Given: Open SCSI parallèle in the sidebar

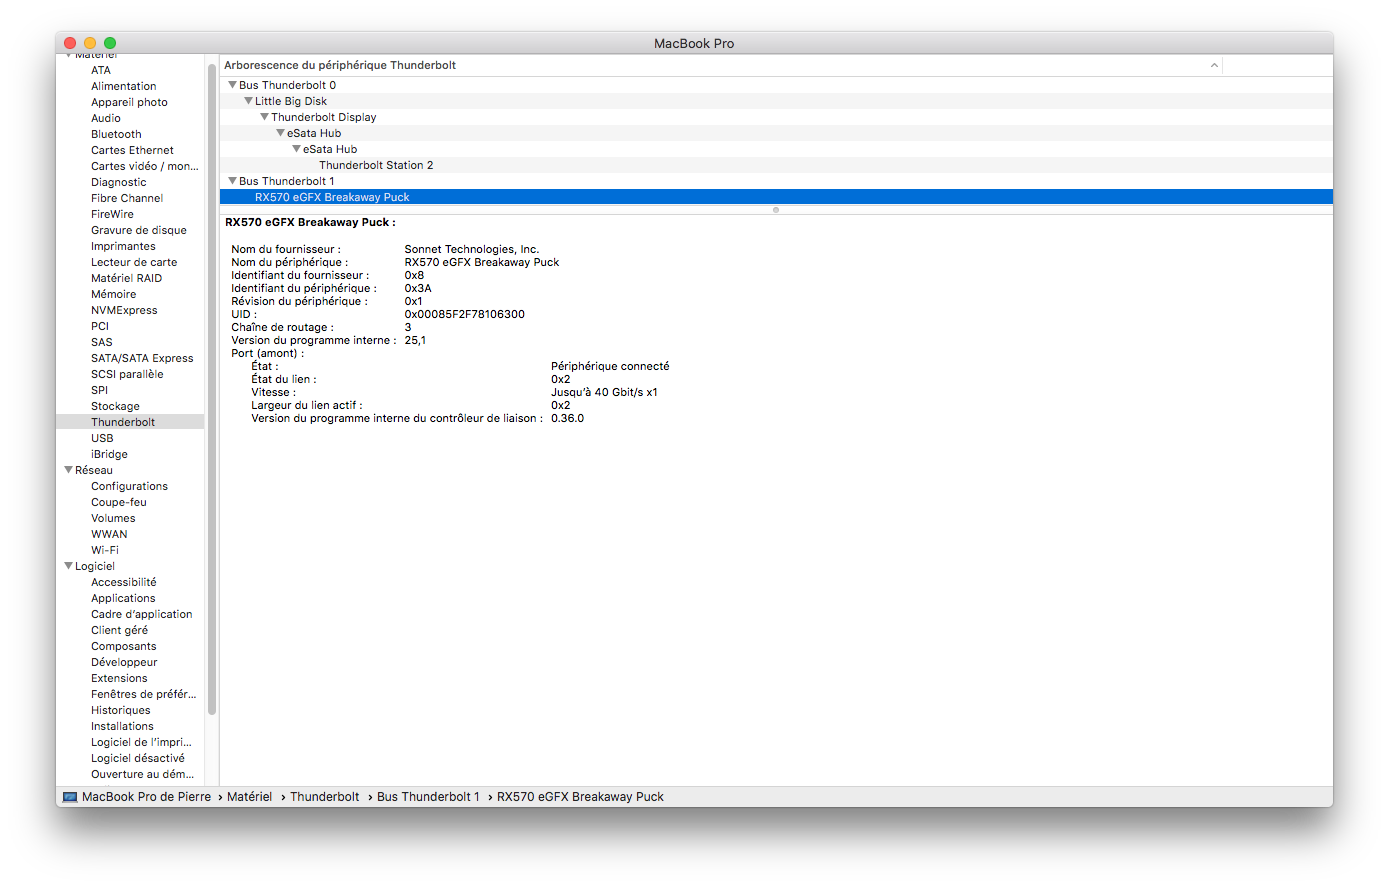Looking at the screenshot, I should pyautogui.click(x=127, y=374).
